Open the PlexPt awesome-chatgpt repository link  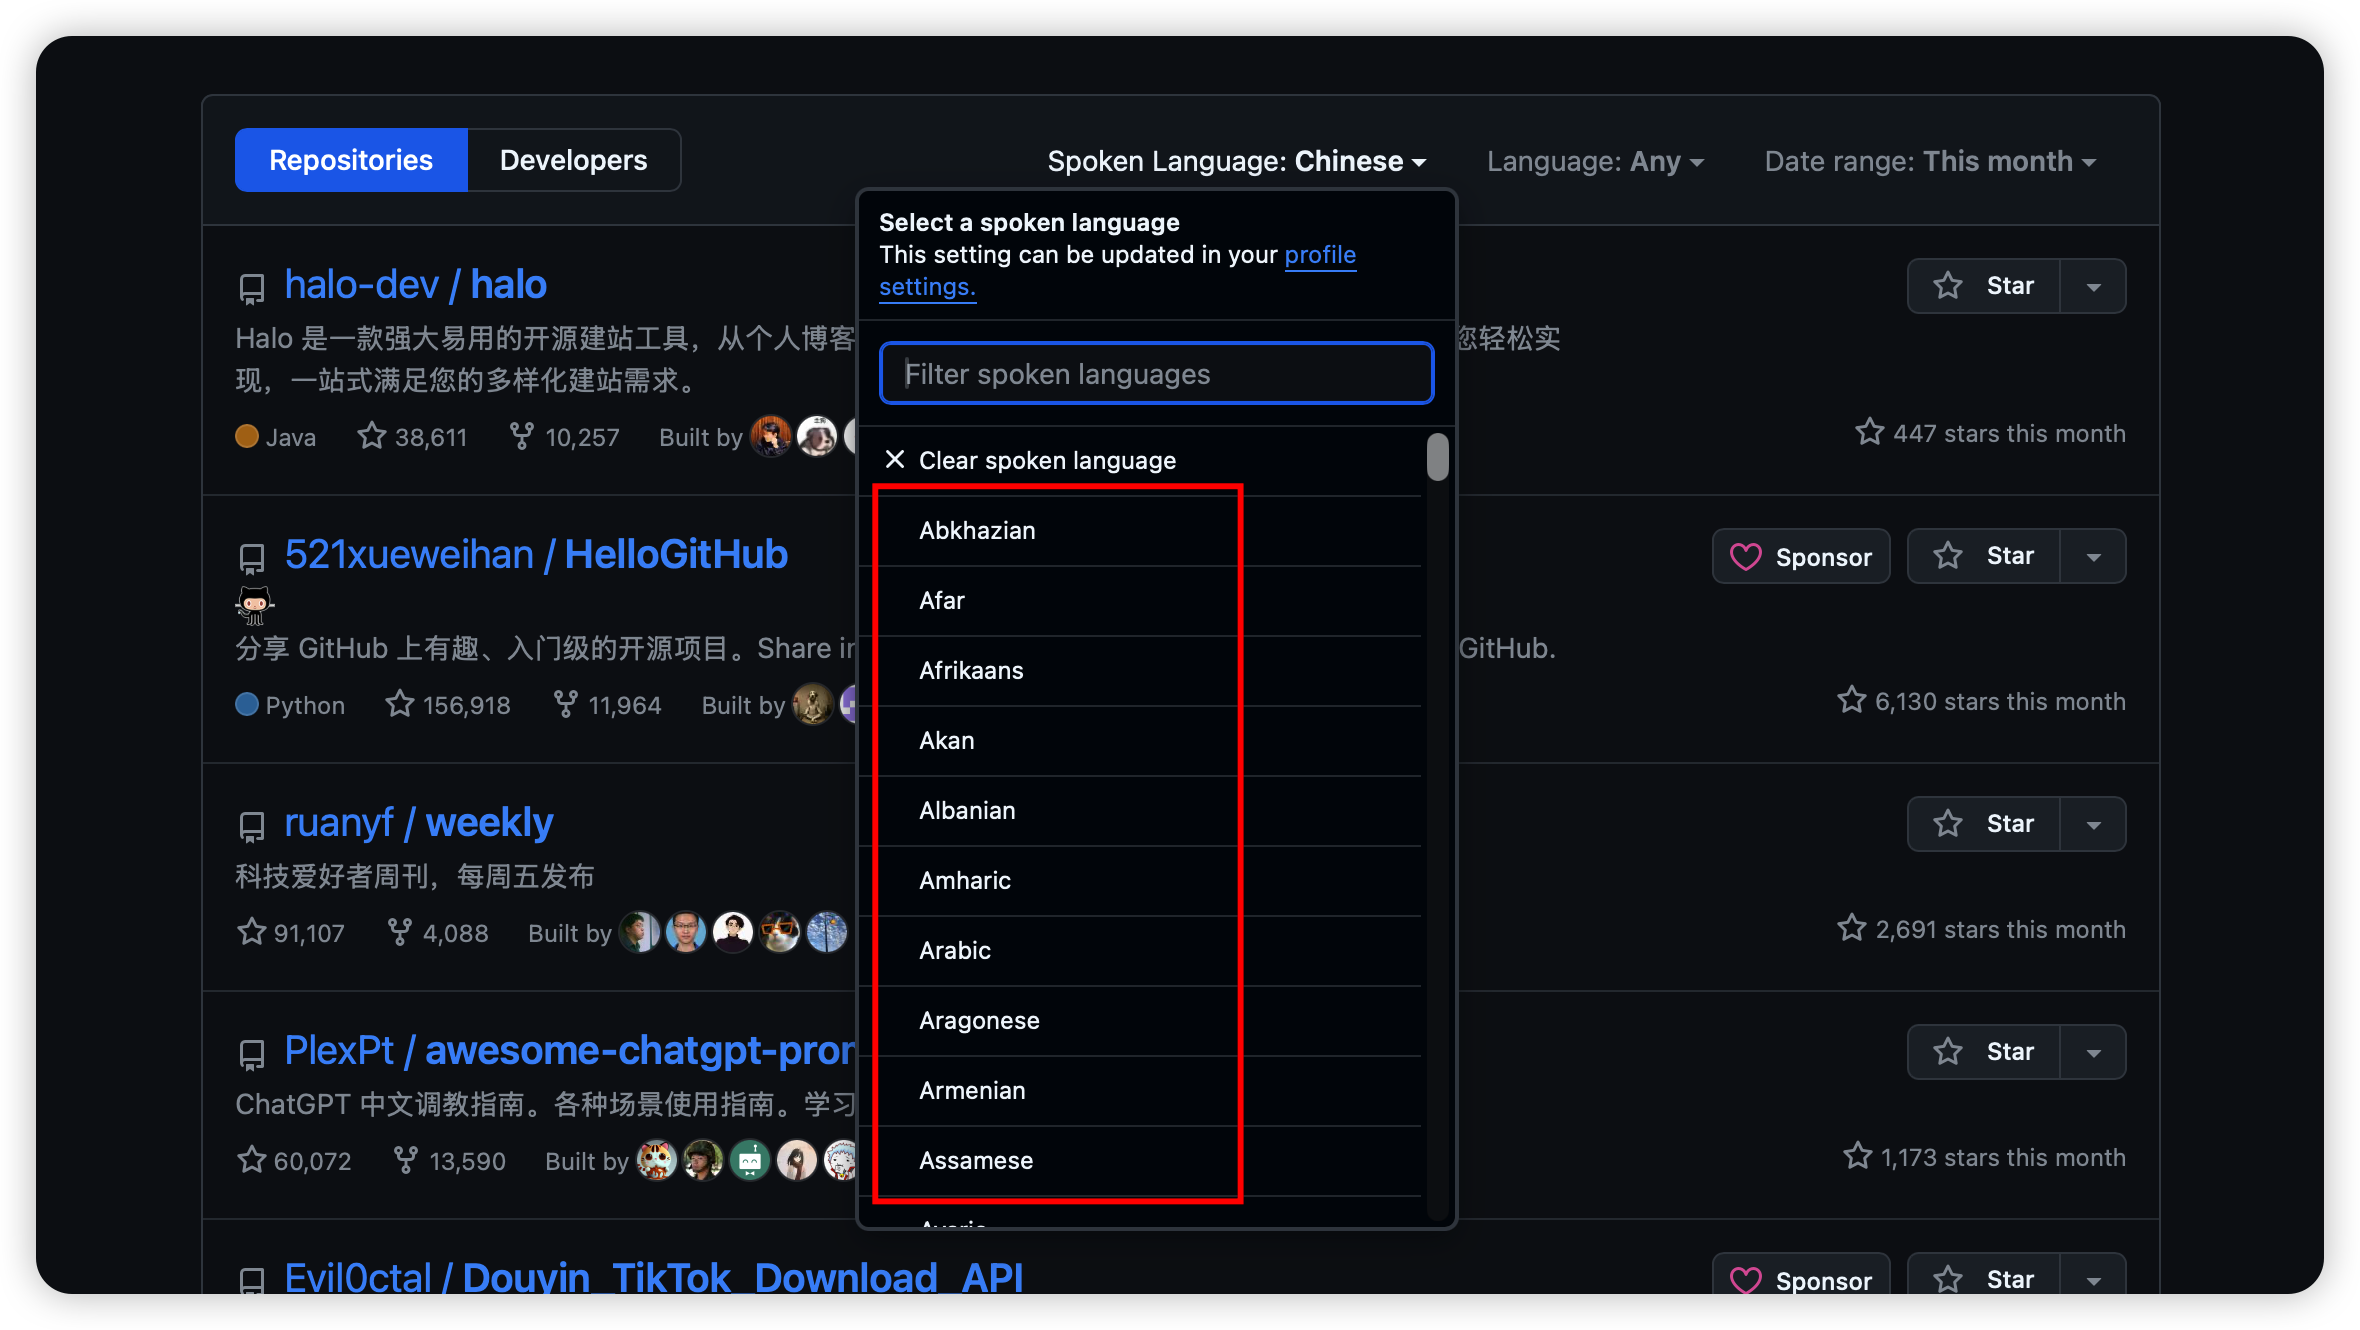click(570, 1051)
